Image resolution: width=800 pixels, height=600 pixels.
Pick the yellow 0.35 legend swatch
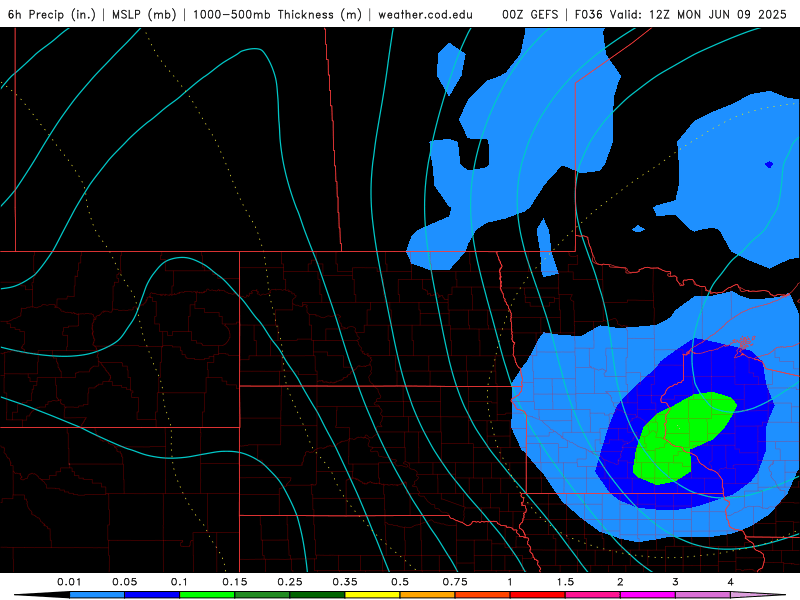[x=372, y=595]
